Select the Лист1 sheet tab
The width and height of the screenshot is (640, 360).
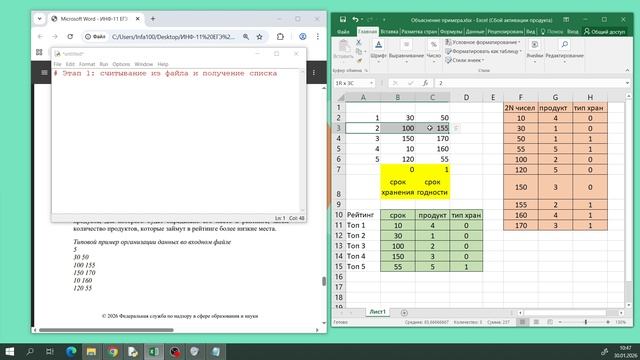(377, 312)
